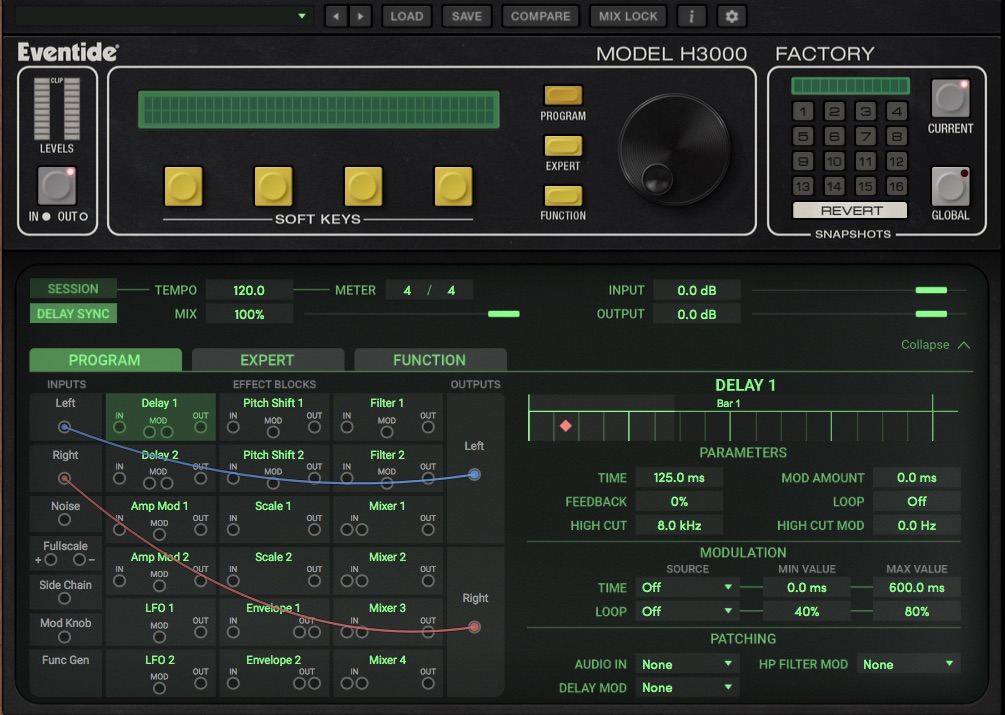Image resolution: width=1005 pixels, height=715 pixels.
Task: Collapse the lower editor panel
Action: (x=935, y=345)
